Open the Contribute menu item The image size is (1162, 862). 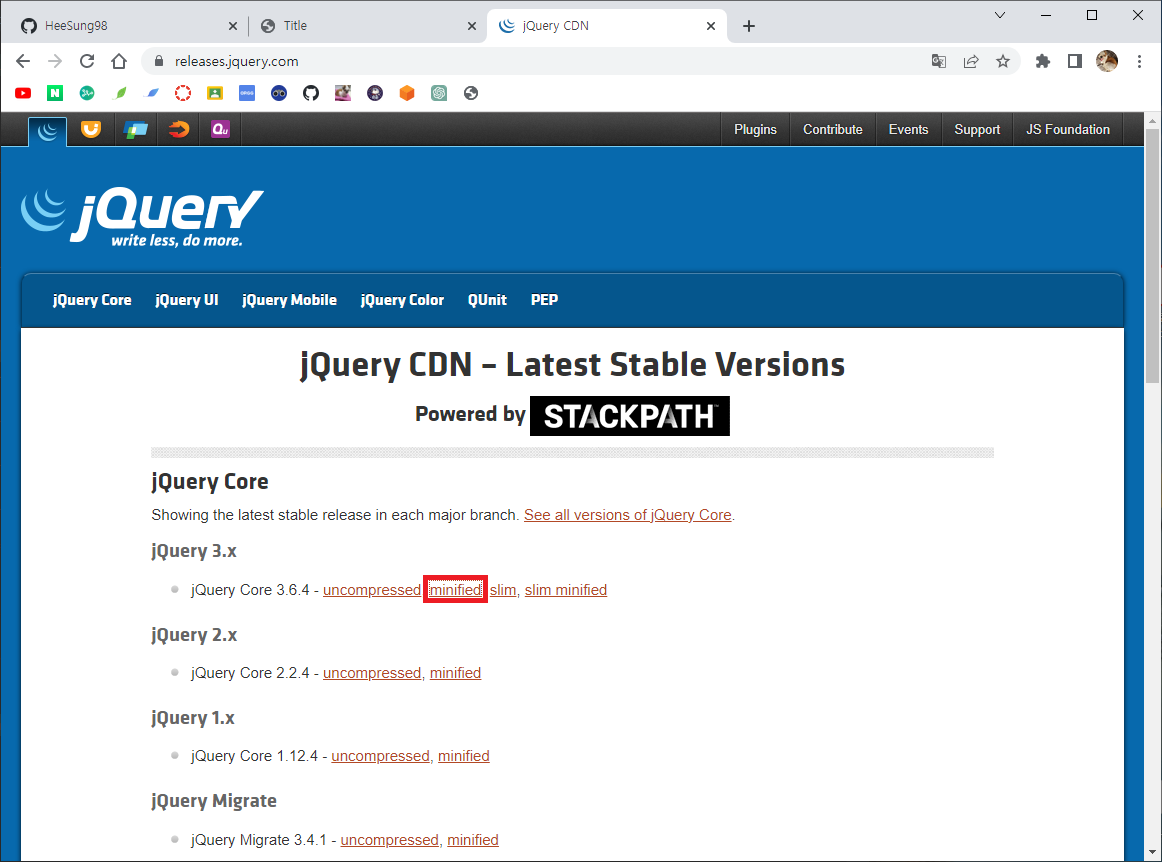pyautogui.click(x=833, y=130)
